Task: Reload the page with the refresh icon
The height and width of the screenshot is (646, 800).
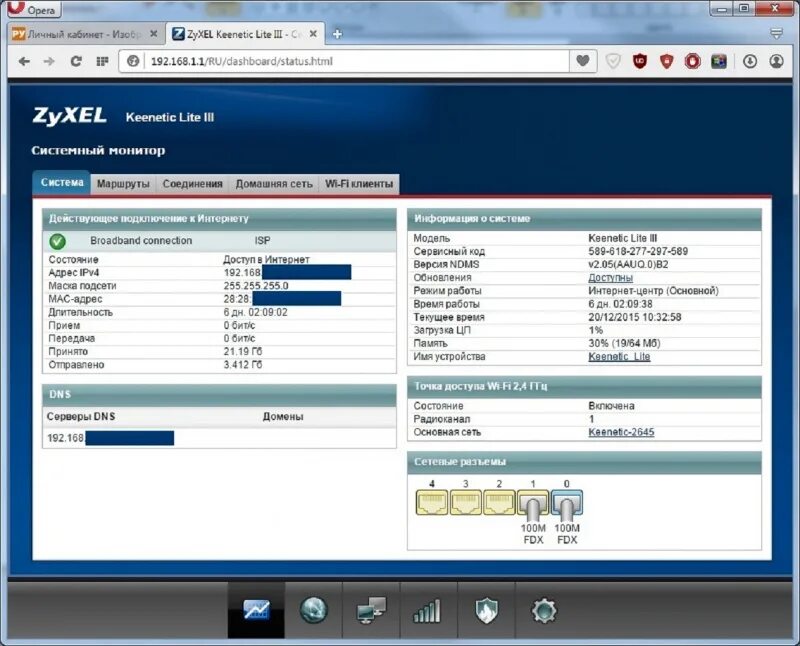Action: tap(76, 61)
